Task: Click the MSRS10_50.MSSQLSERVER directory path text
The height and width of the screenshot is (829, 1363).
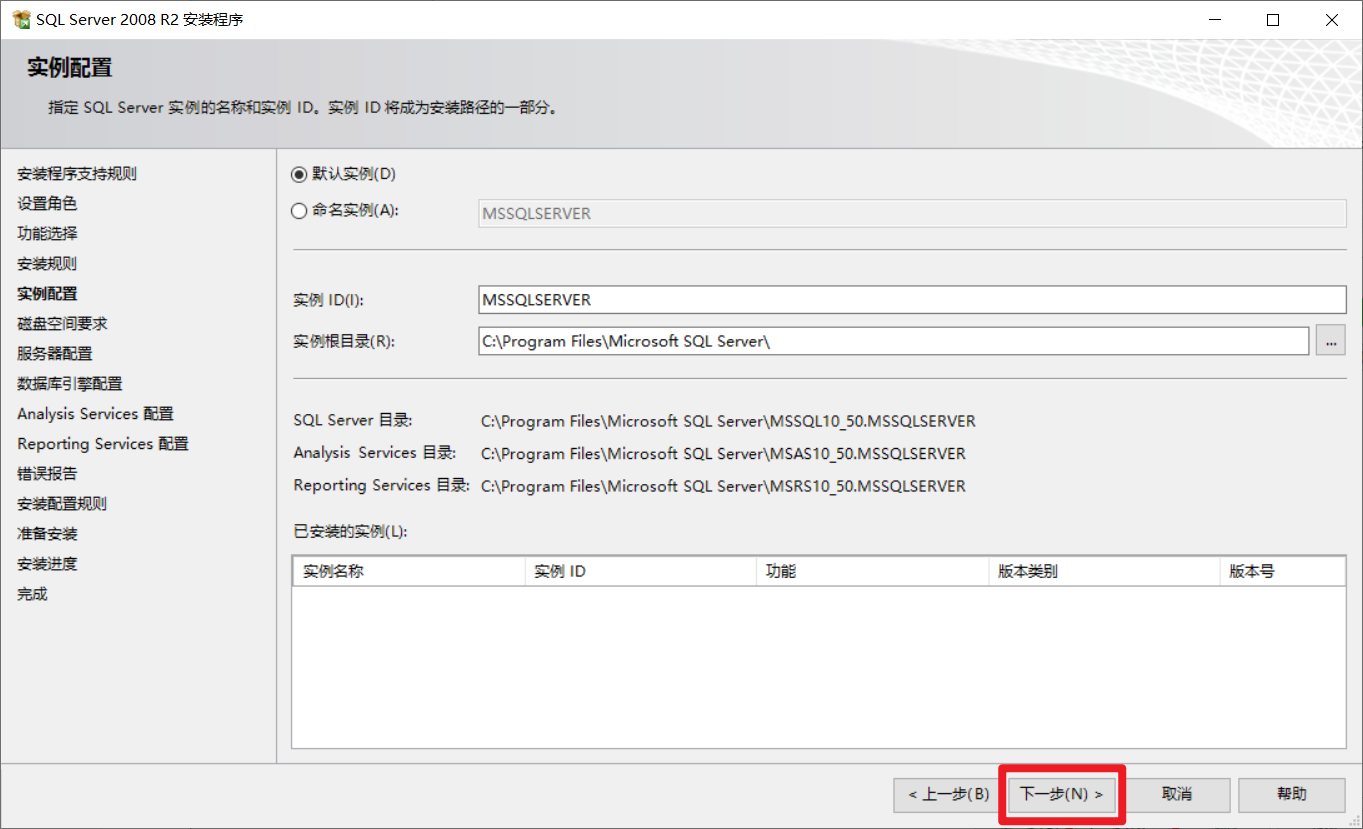Action: 723,486
